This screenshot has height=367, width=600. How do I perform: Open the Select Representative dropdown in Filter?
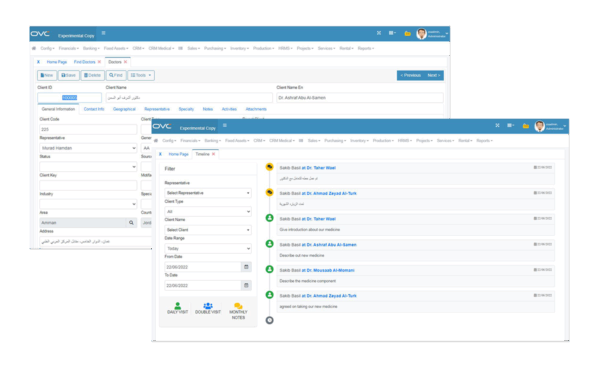(x=208, y=193)
